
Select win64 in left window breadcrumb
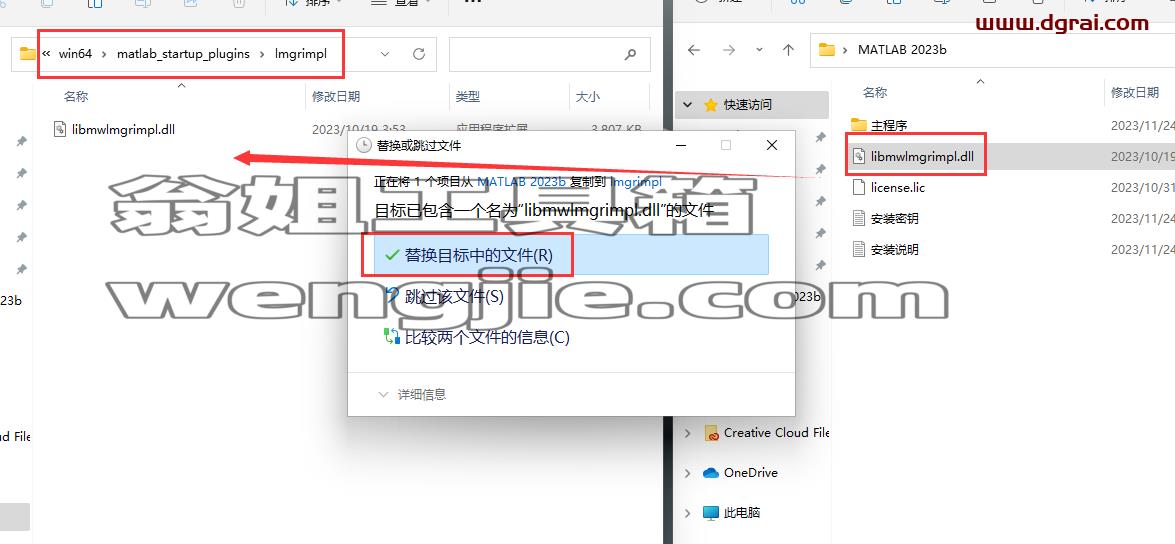pyautogui.click(x=75, y=54)
